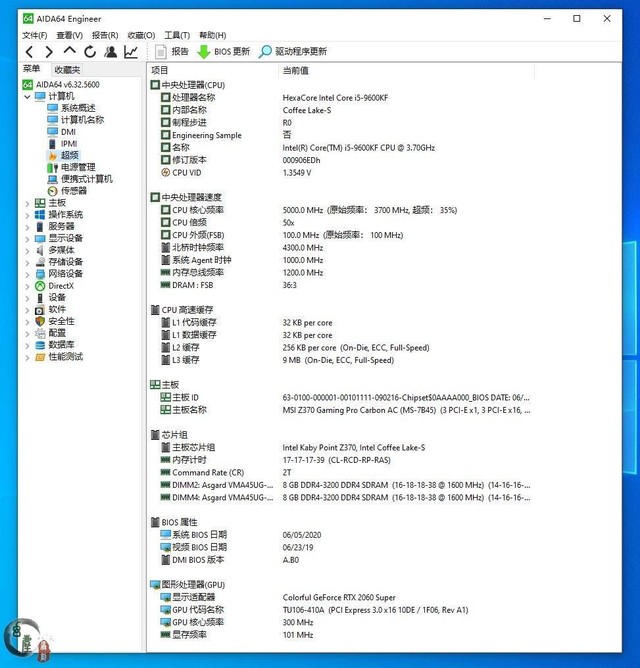Select 便携式计算机 in the tree
This screenshot has width=640, height=668.
[80, 179]
